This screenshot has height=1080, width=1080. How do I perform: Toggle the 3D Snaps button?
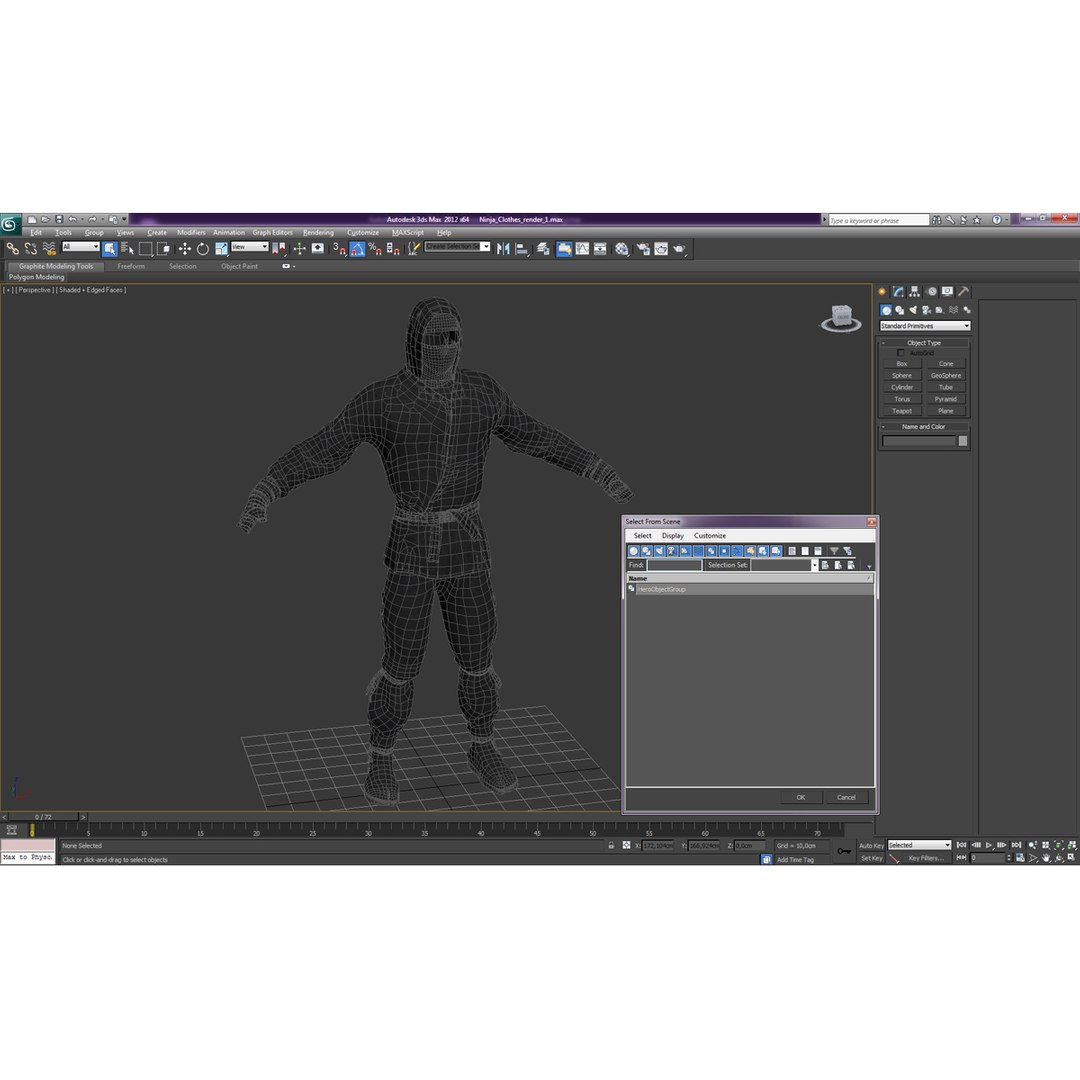tap(339, 249)
